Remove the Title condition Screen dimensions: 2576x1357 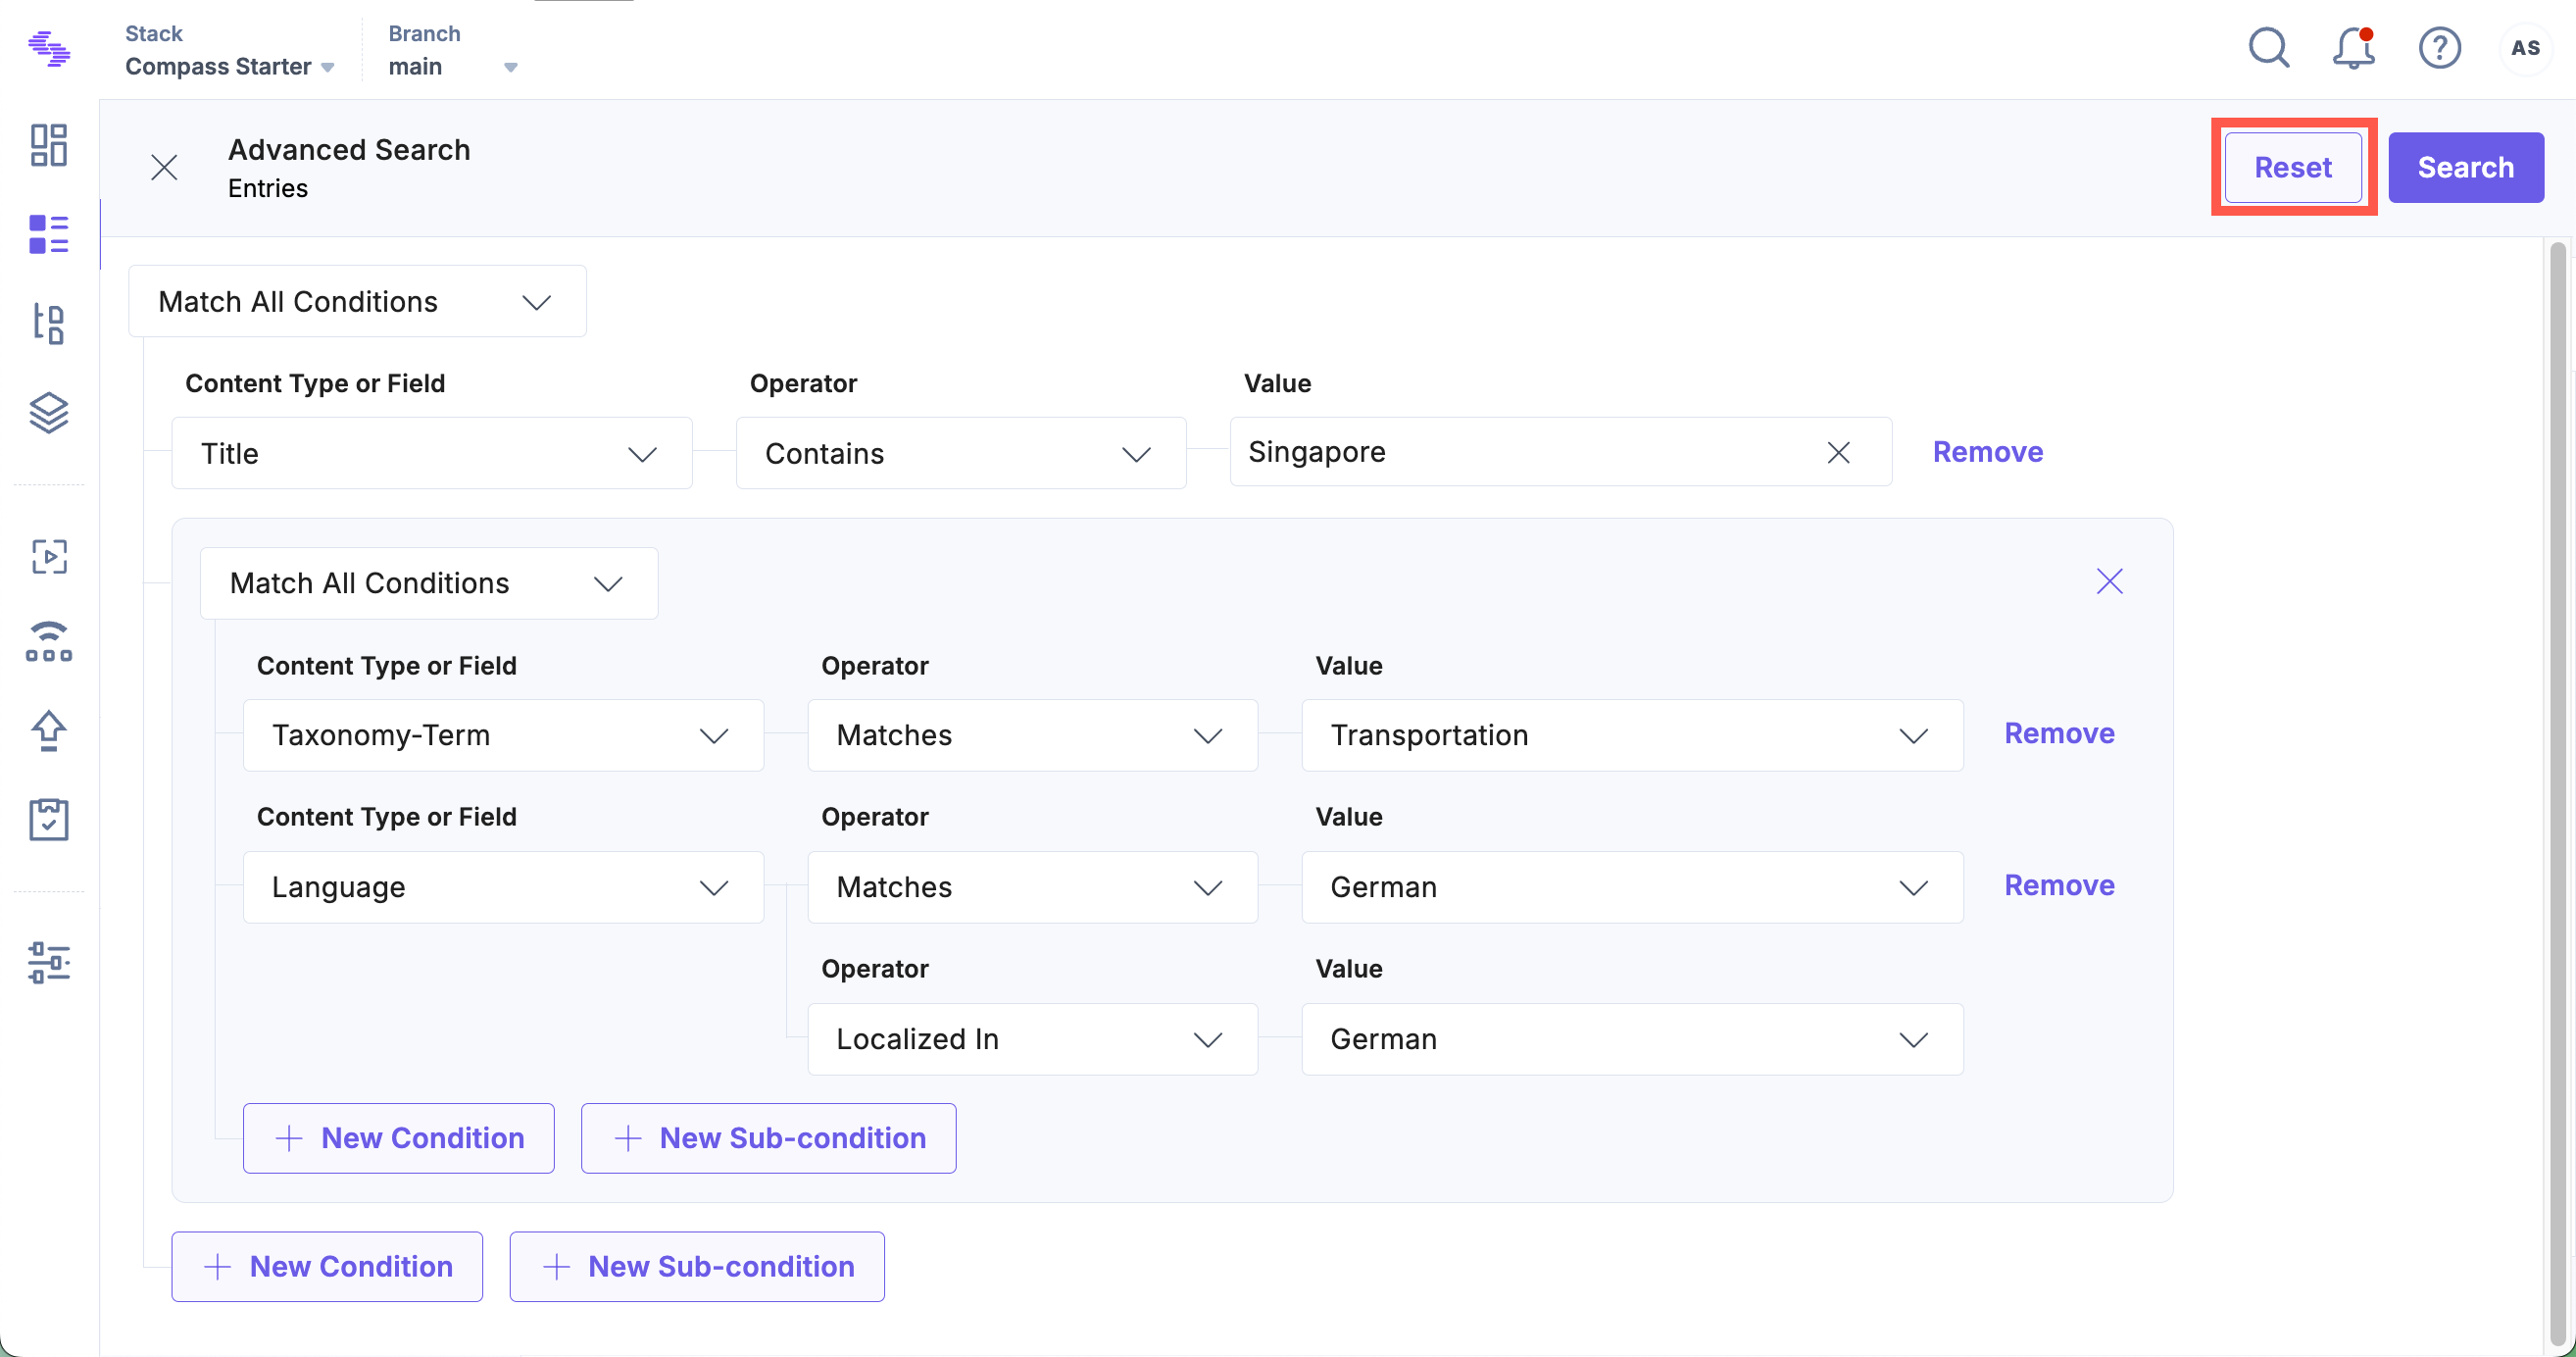coord(1987,452)
